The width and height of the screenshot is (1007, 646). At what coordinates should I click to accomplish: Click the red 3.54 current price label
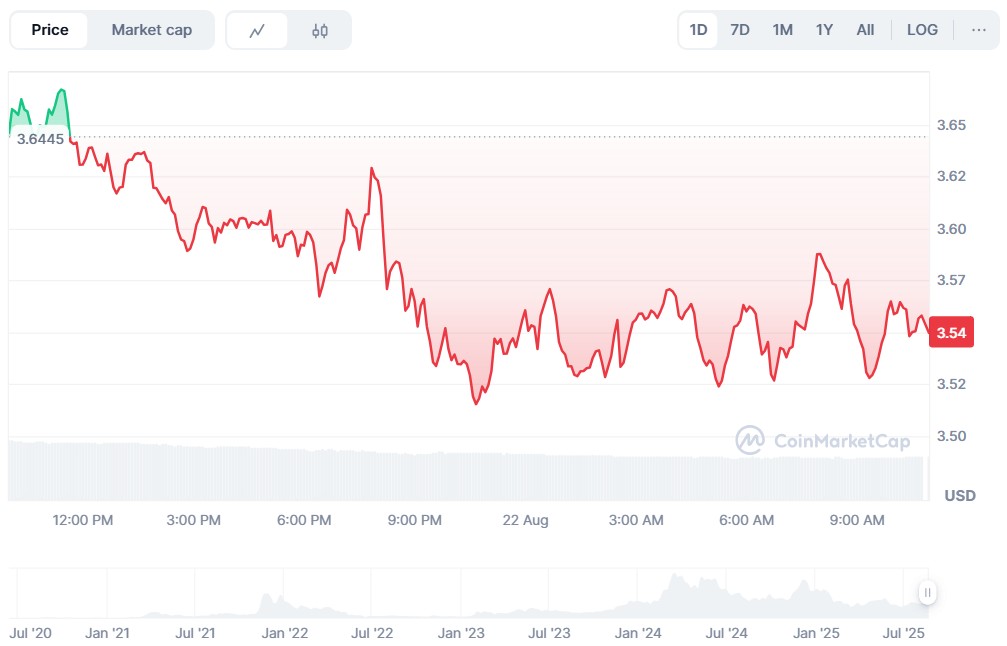(951, 332)
